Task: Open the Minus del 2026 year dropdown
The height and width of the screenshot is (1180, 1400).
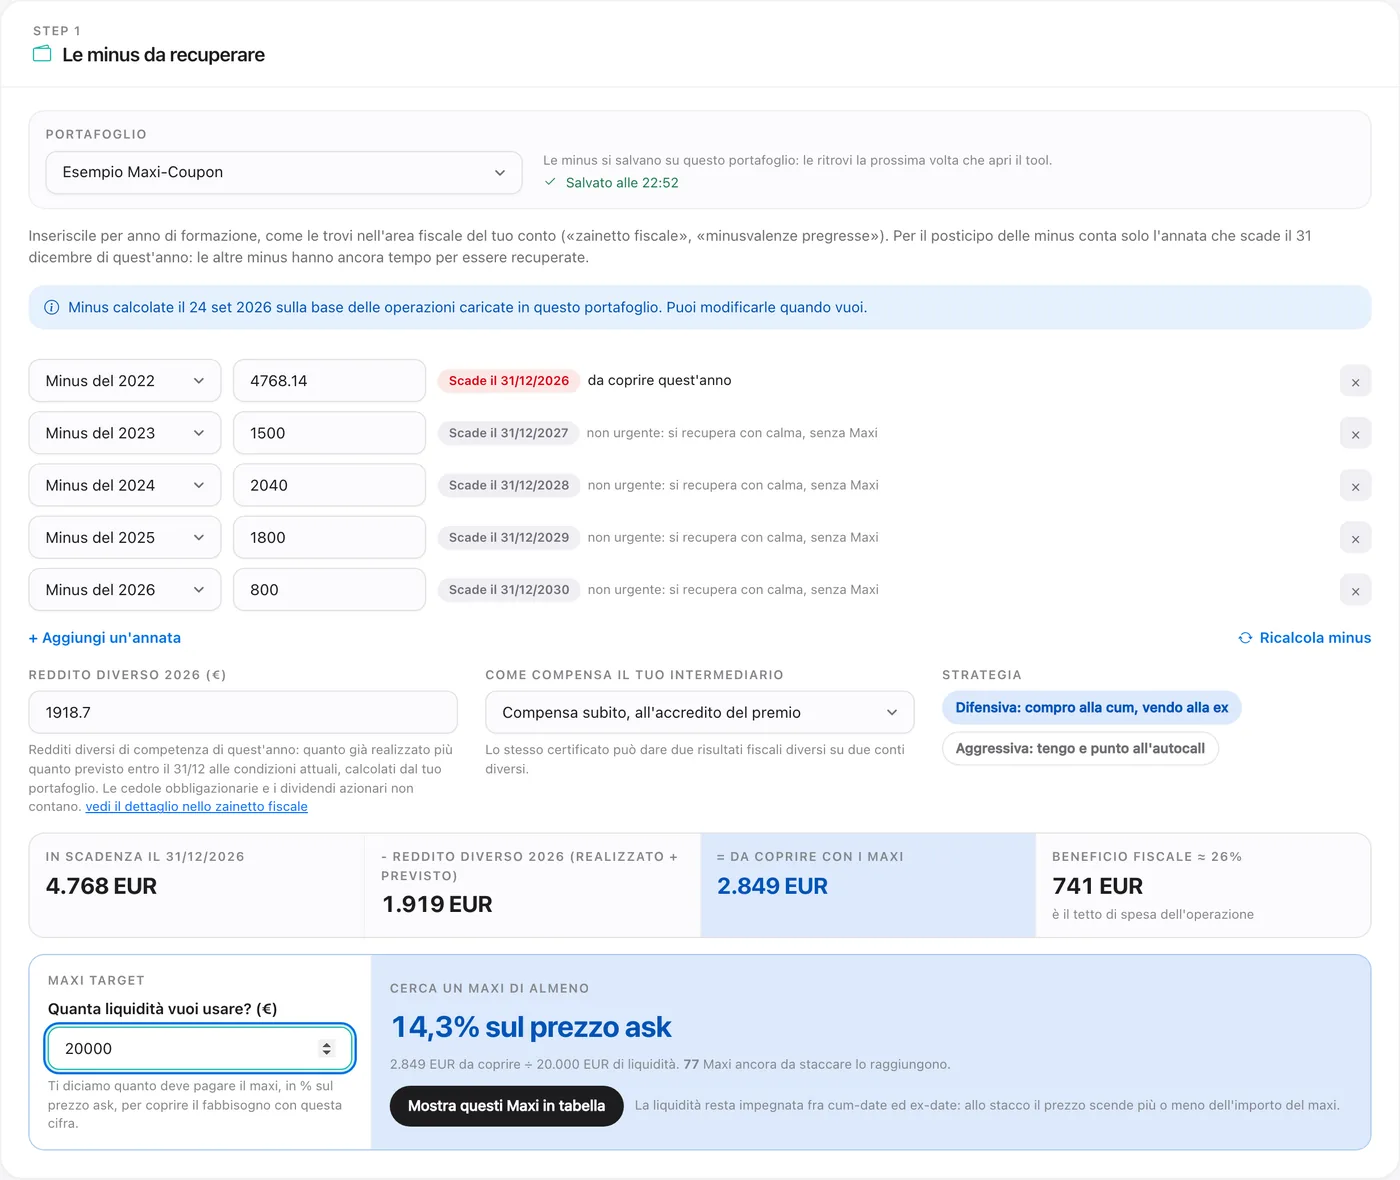Action: pos(125,590)
